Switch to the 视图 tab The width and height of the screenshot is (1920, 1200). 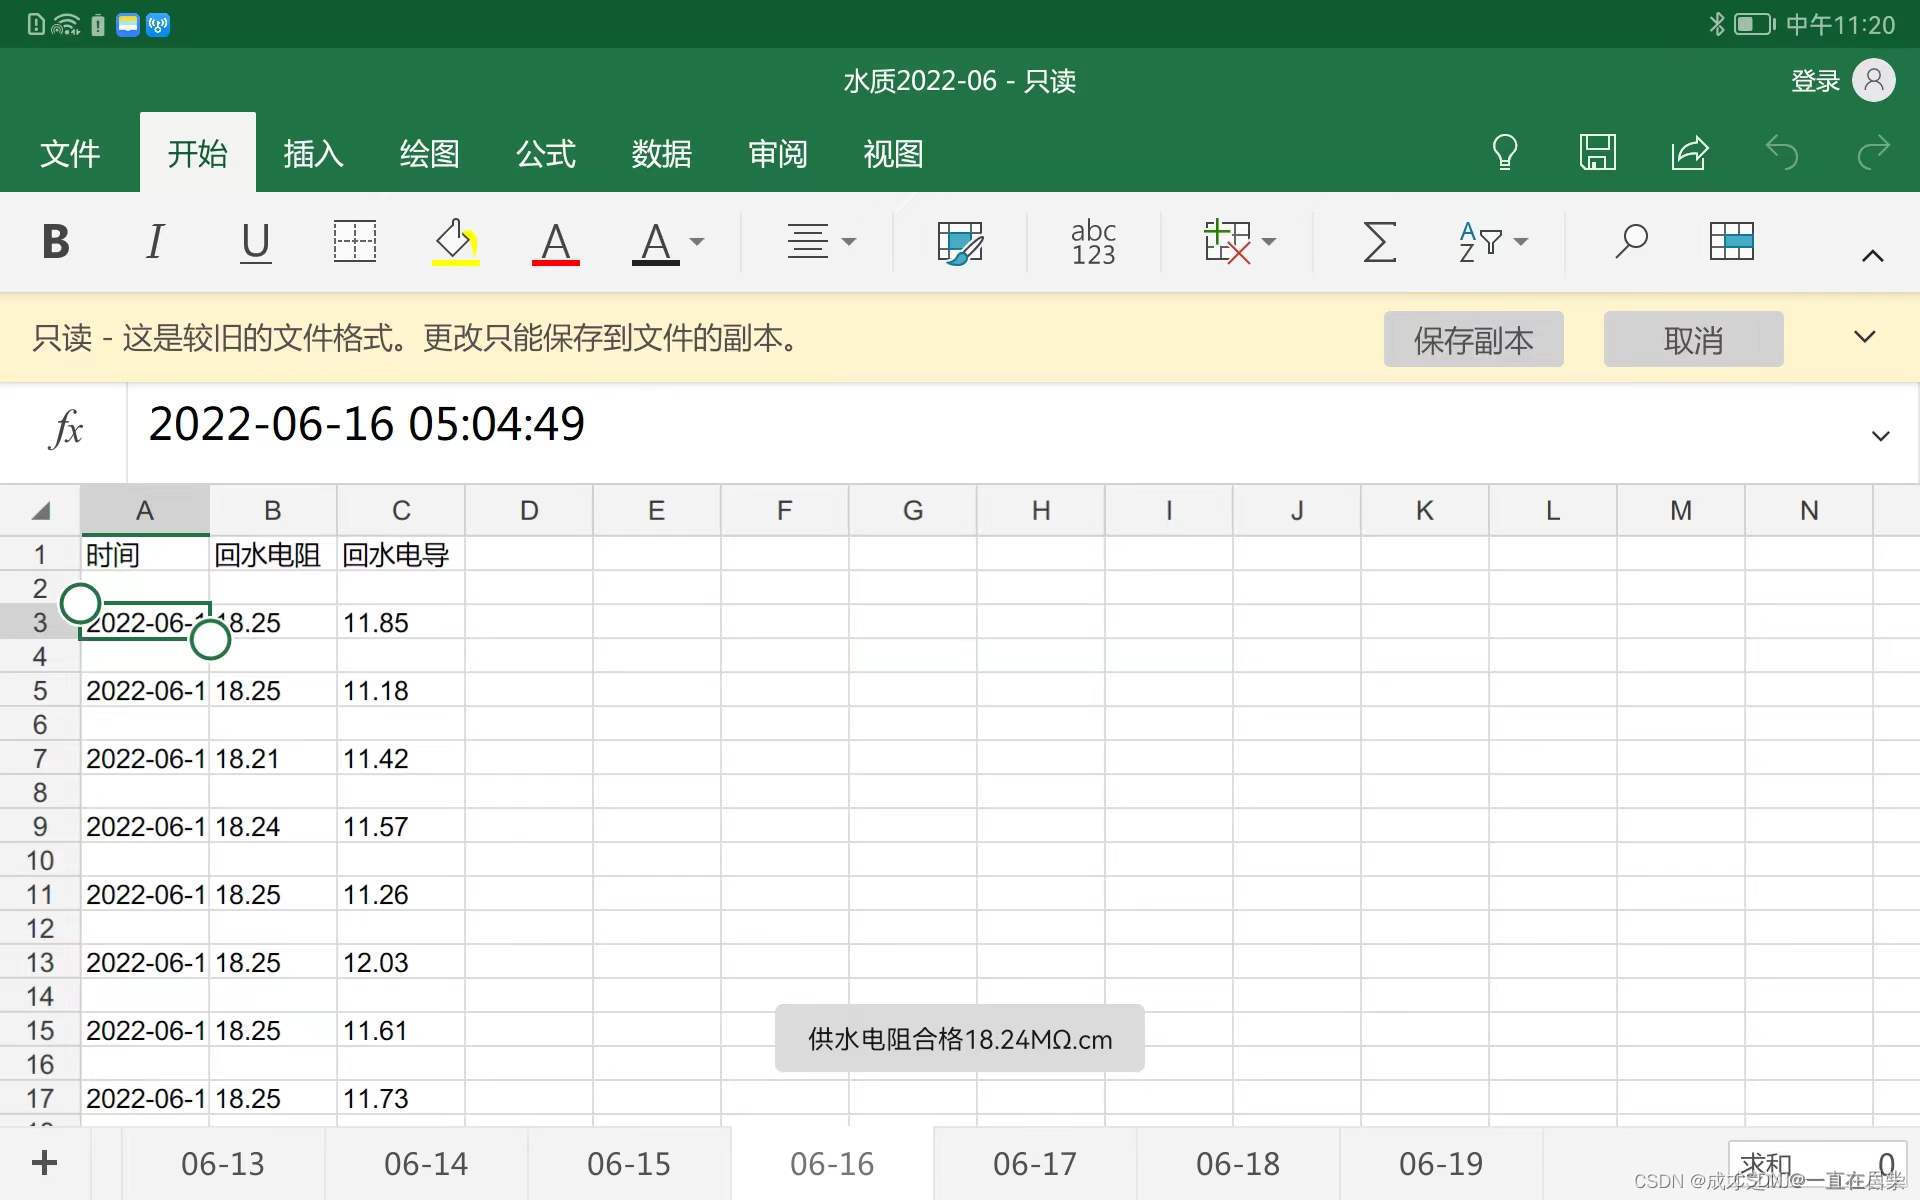point(893,154)
